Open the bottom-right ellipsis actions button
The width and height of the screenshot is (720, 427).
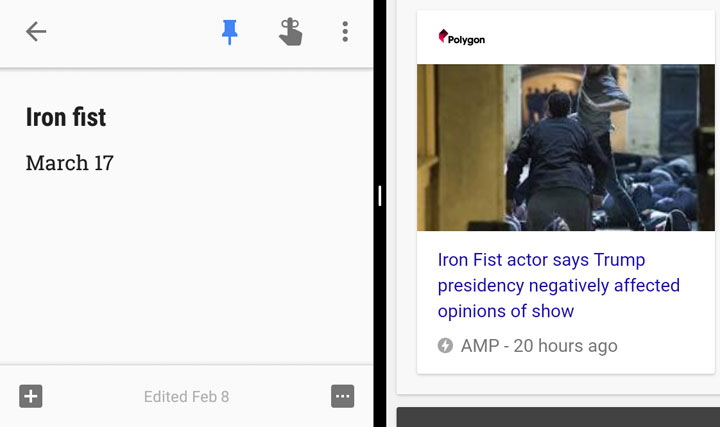tap(343, 396)
